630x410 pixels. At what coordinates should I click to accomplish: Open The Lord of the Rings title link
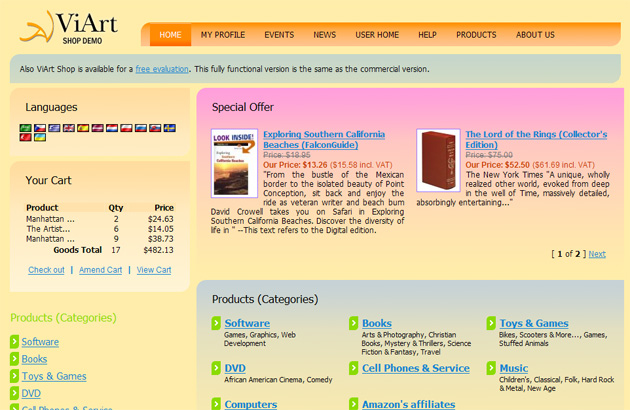536,139
